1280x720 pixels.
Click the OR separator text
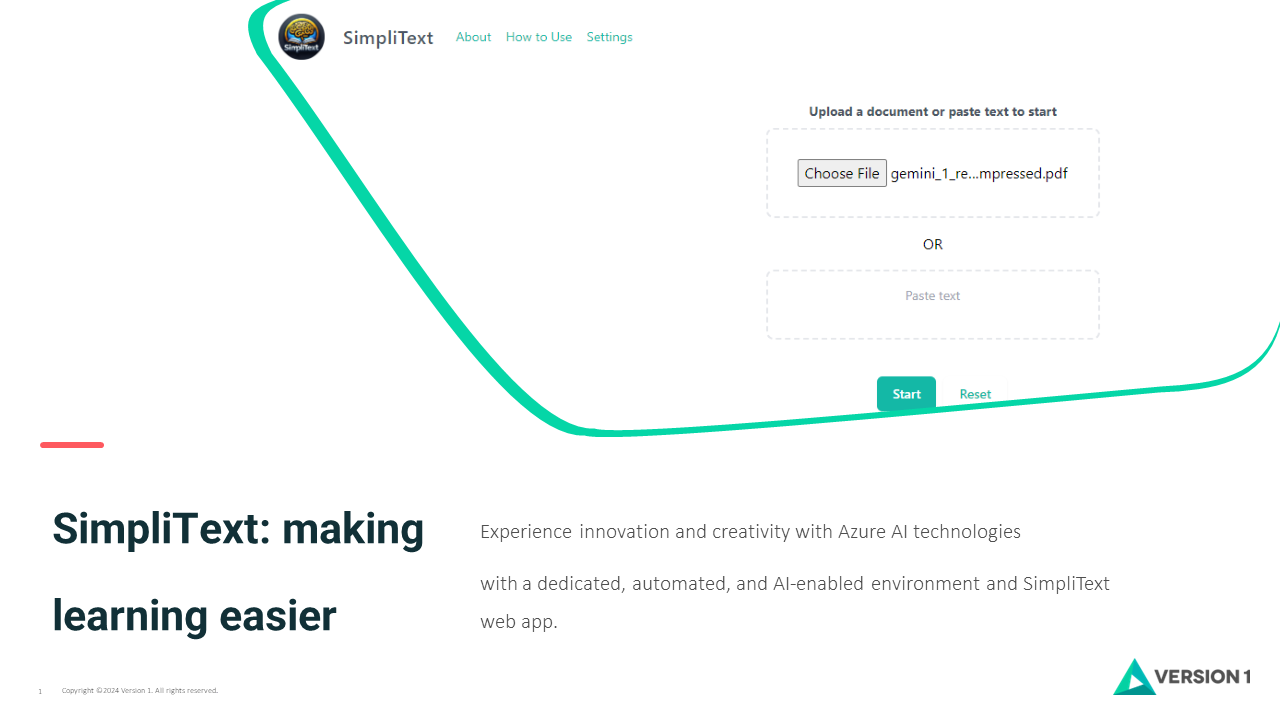pyautogui.click(x=933, y=244)
